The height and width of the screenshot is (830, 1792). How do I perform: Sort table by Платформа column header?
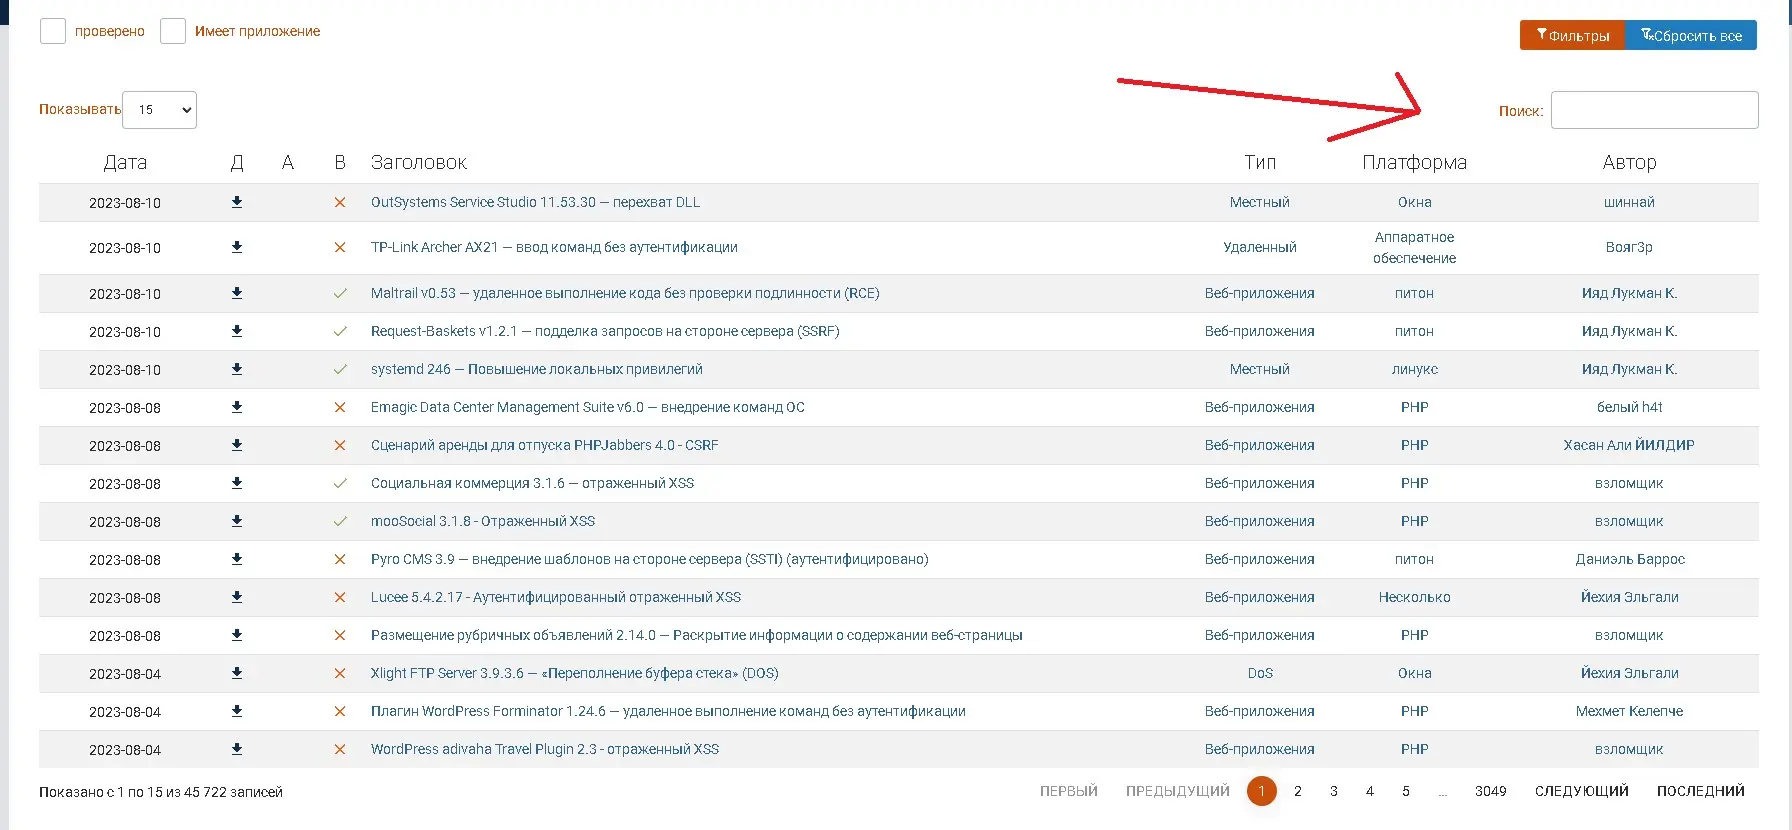pyautogui.click(x=1414, y=162)
